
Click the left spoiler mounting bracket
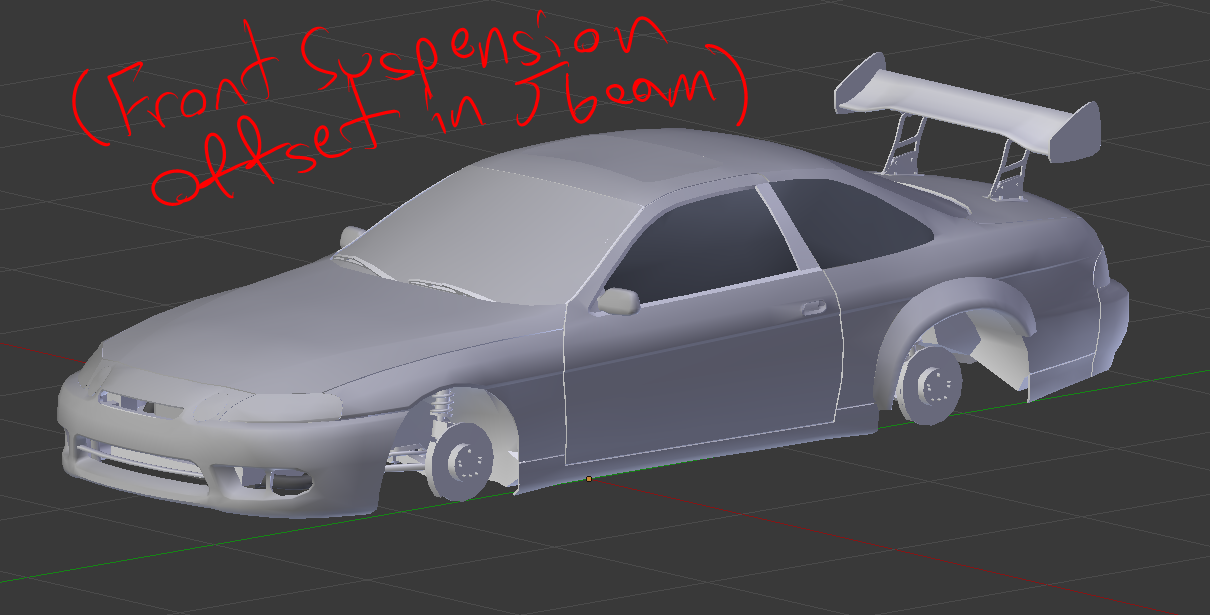905,145
